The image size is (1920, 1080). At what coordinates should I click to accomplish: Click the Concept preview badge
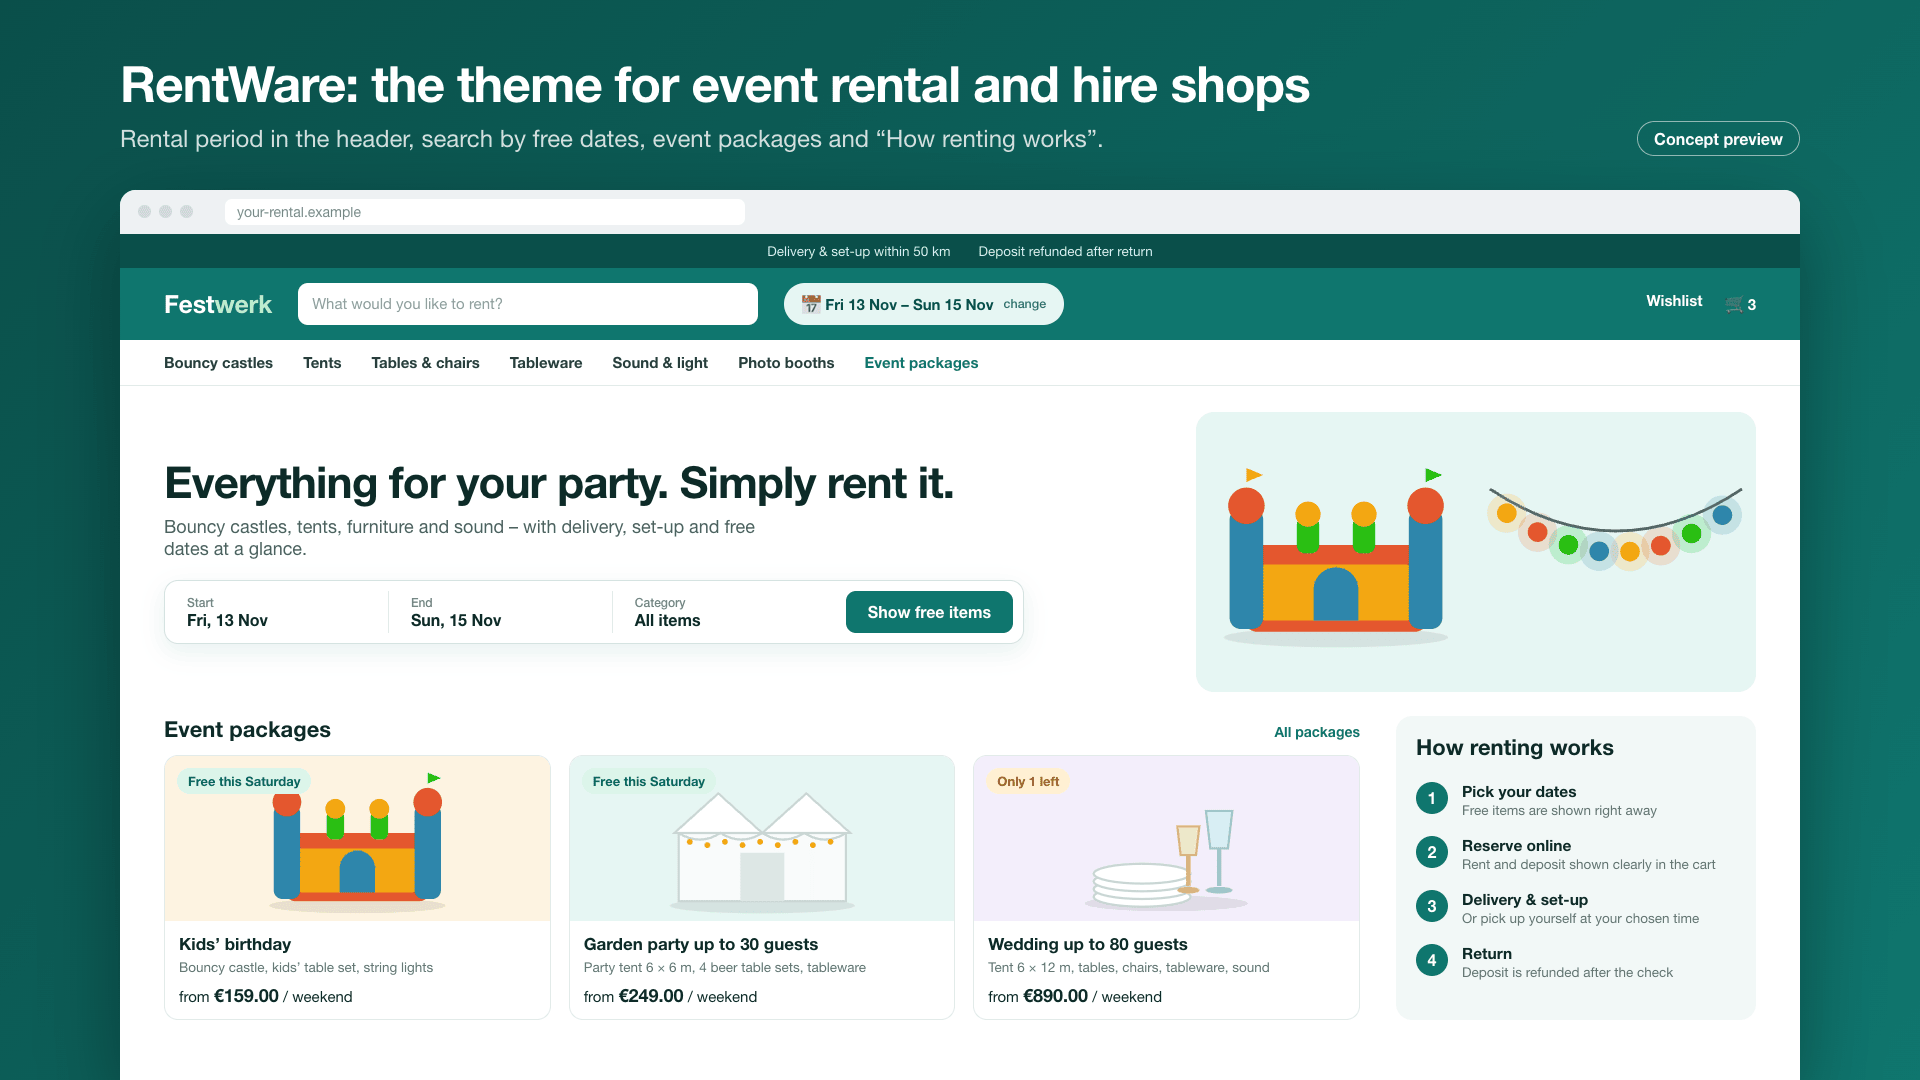pos(1718,139)
